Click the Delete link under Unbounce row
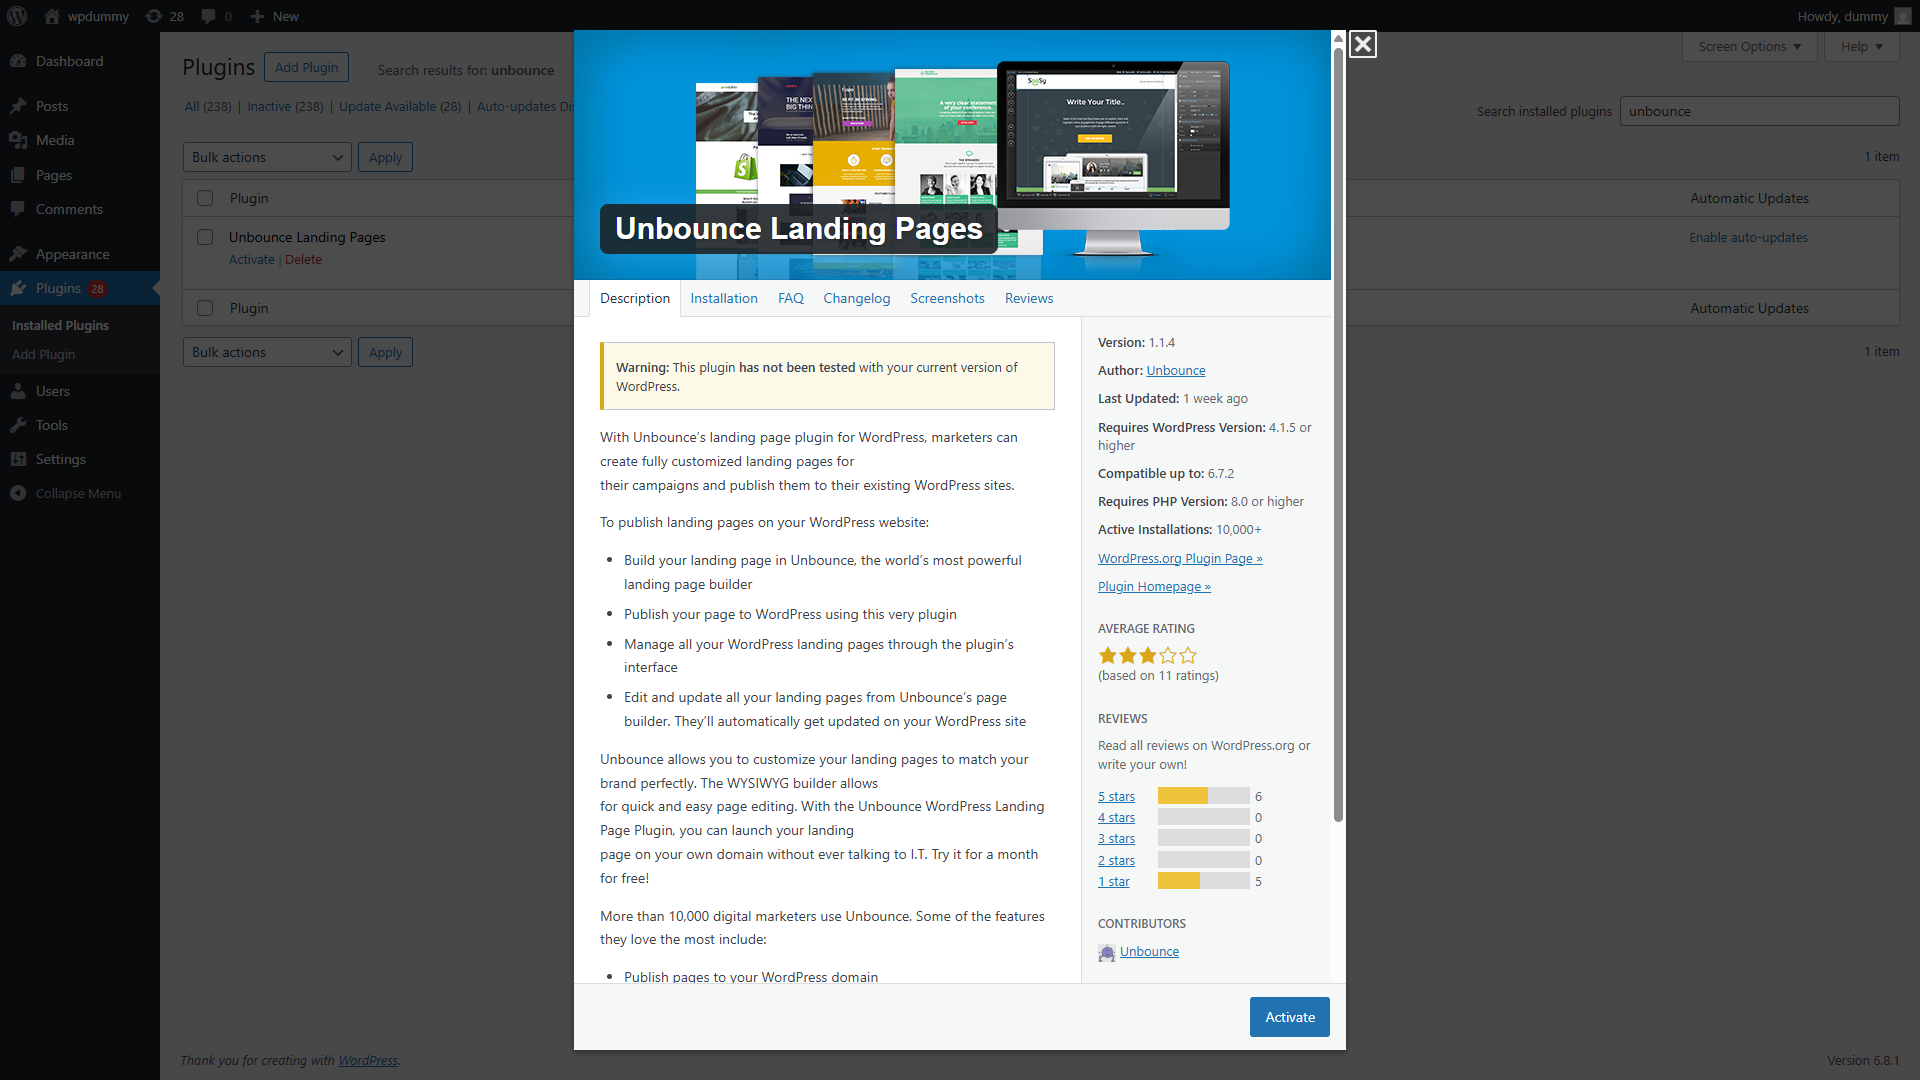This screenshot has height=1080, width=1920. 303,259
